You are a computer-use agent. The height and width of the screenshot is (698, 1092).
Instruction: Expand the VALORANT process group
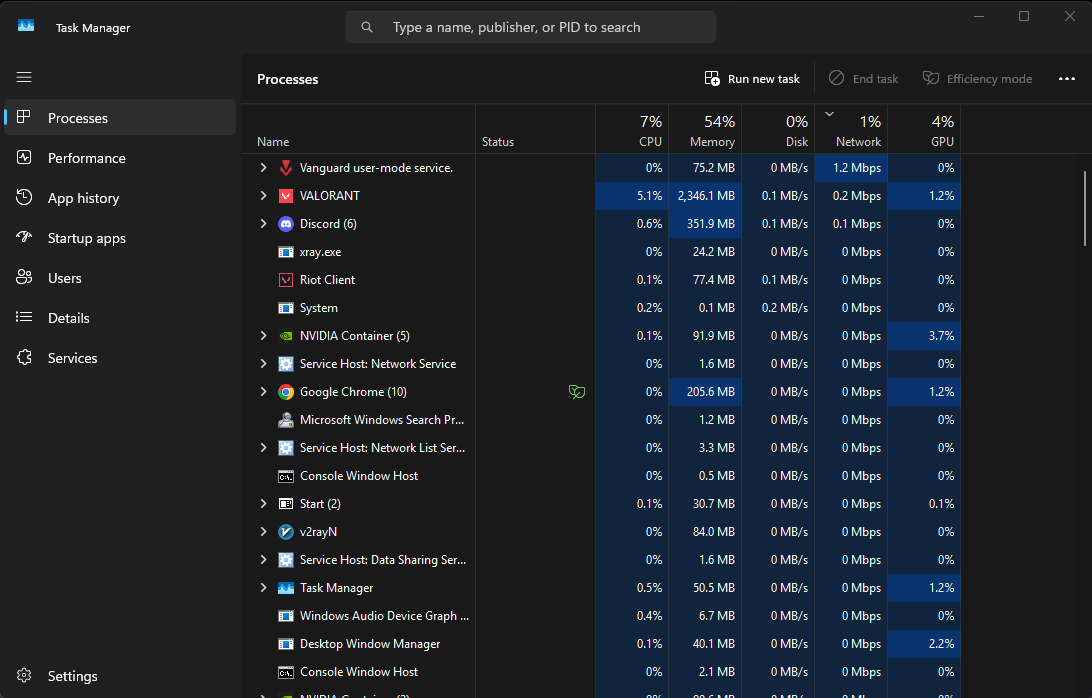pos(263,196)
